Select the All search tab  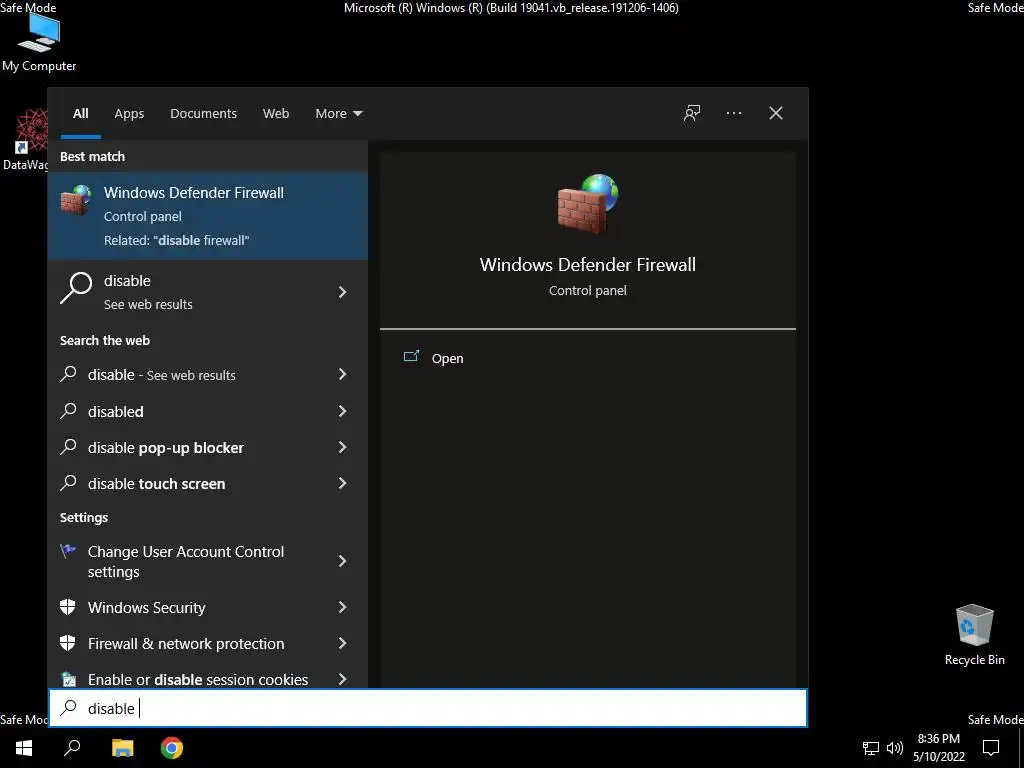coord(80,114)
